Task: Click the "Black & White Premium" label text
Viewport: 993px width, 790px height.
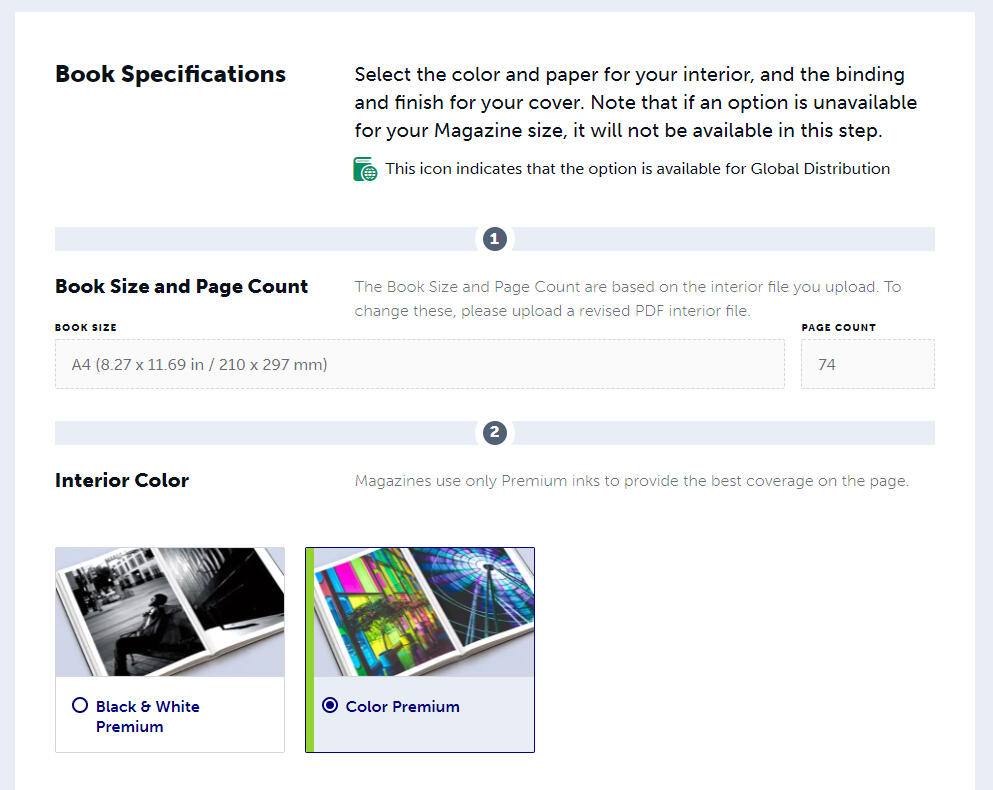Action: (x=147, y=716)
